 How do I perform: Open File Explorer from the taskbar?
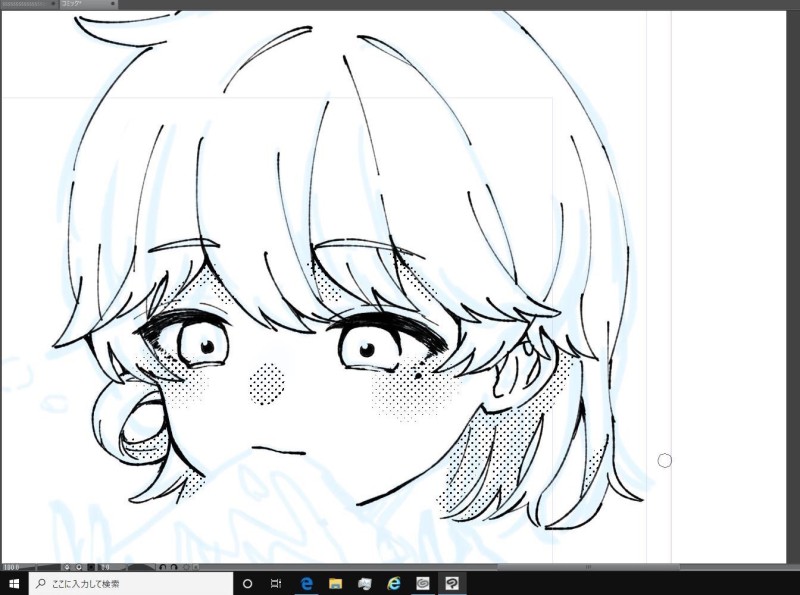tap(335, 583)
